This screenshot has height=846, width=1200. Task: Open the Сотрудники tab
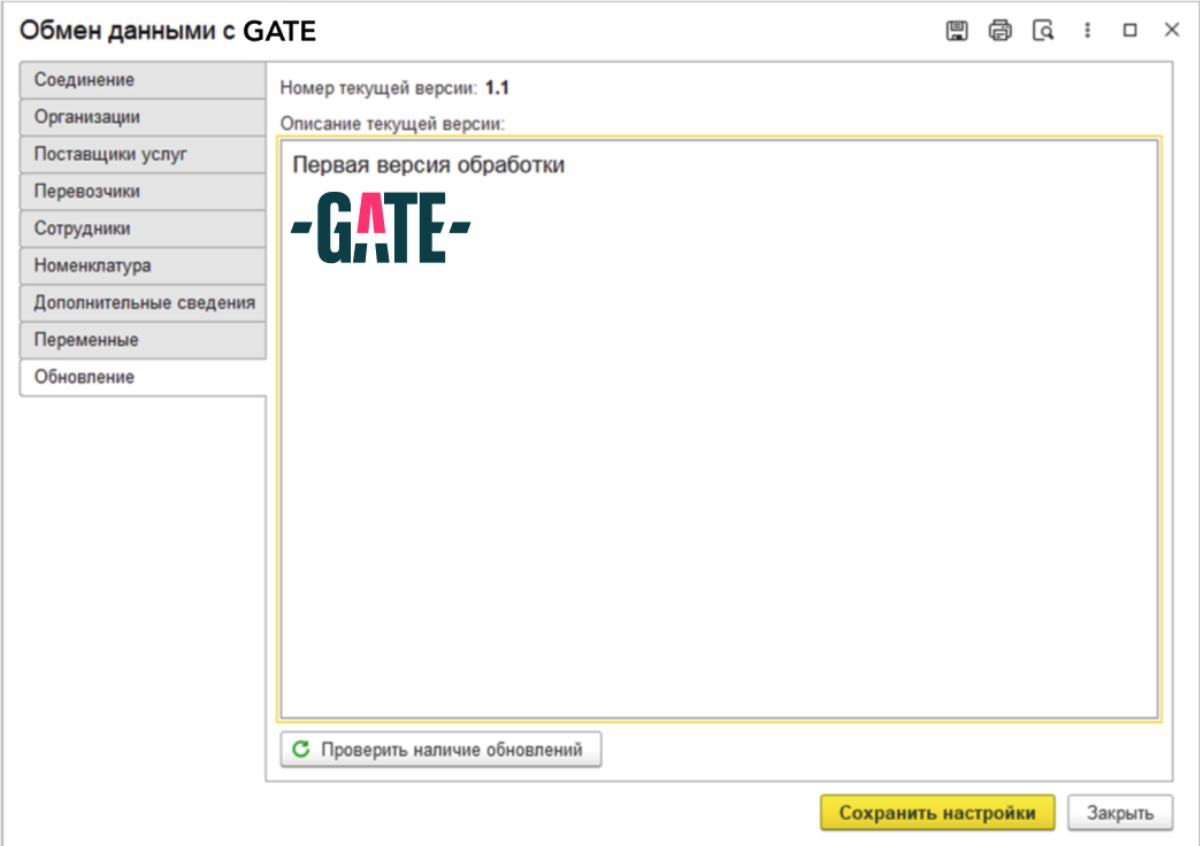pos(143,228)
